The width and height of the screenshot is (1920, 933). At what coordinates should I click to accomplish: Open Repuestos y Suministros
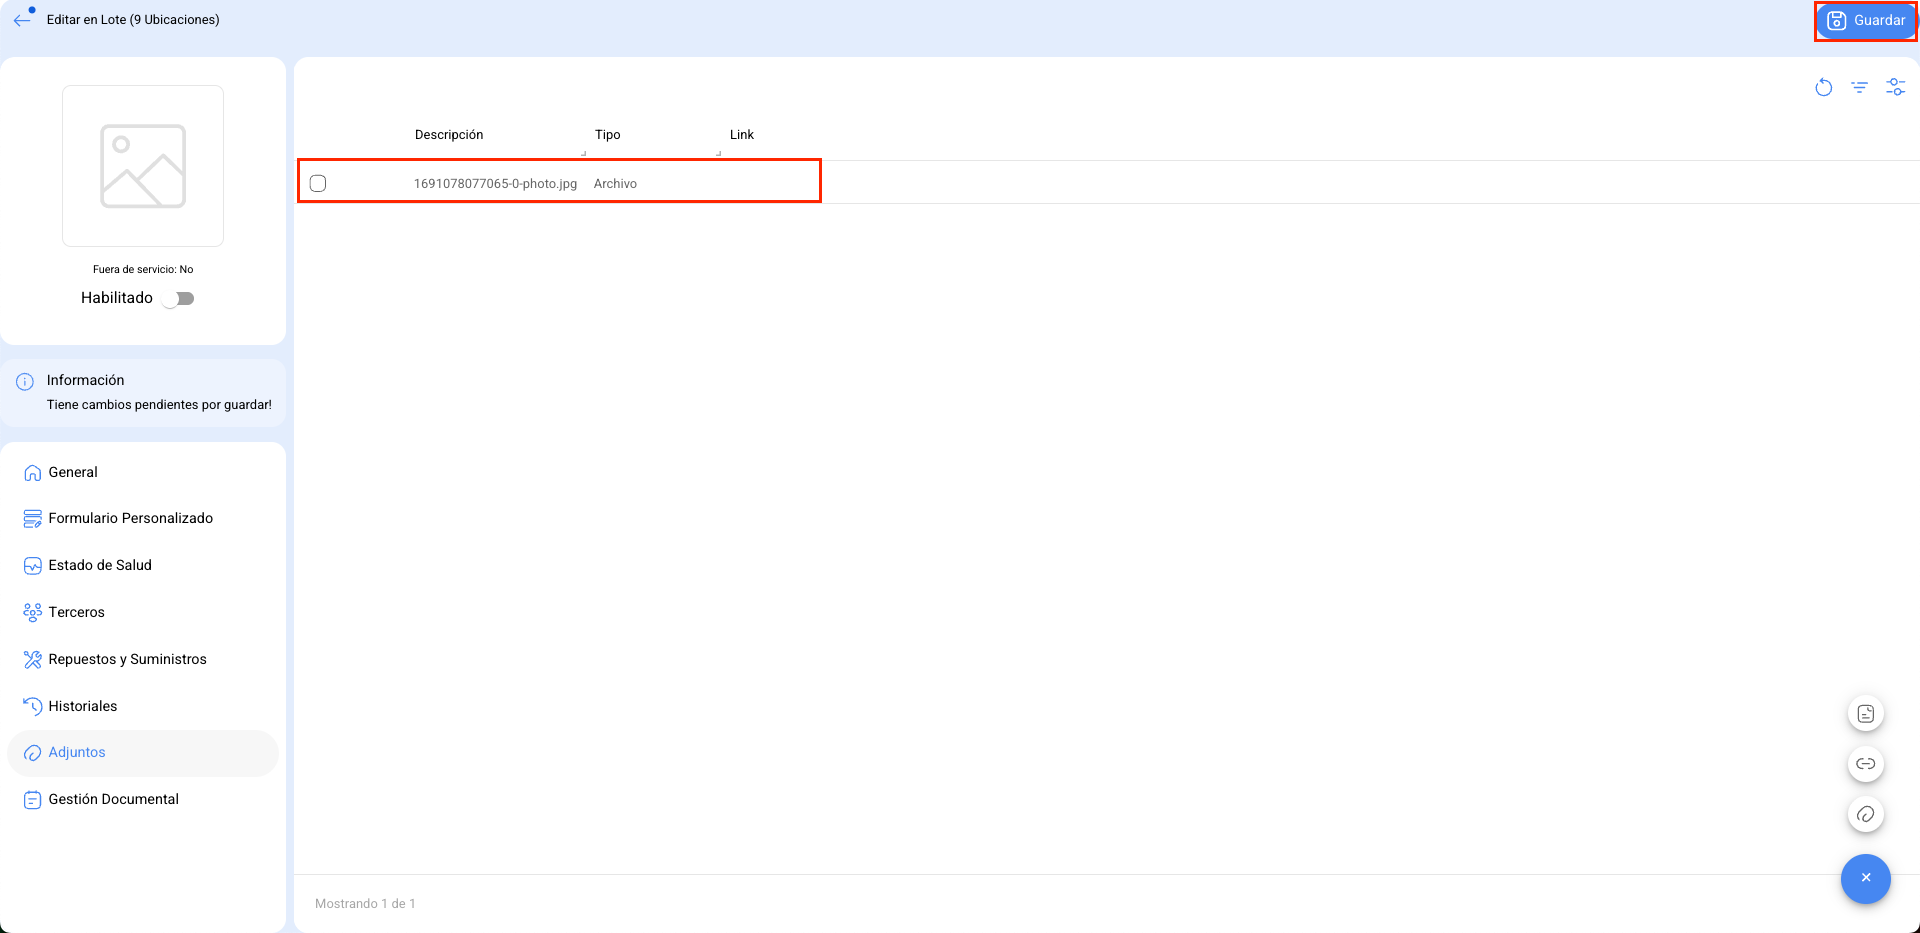pyautogui.click(x=127, y=659)
